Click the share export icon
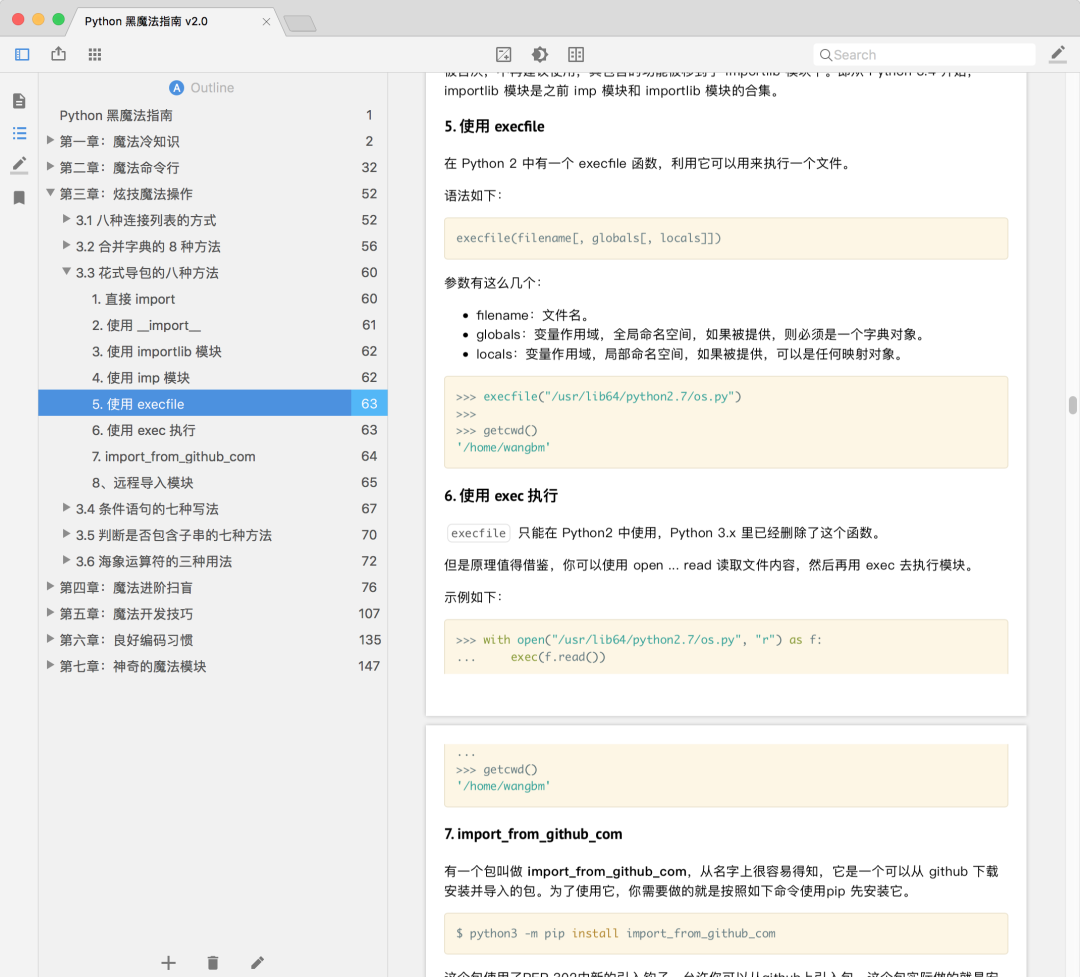The height and width of the screenshot is (977, 1080). click(59, 54)
